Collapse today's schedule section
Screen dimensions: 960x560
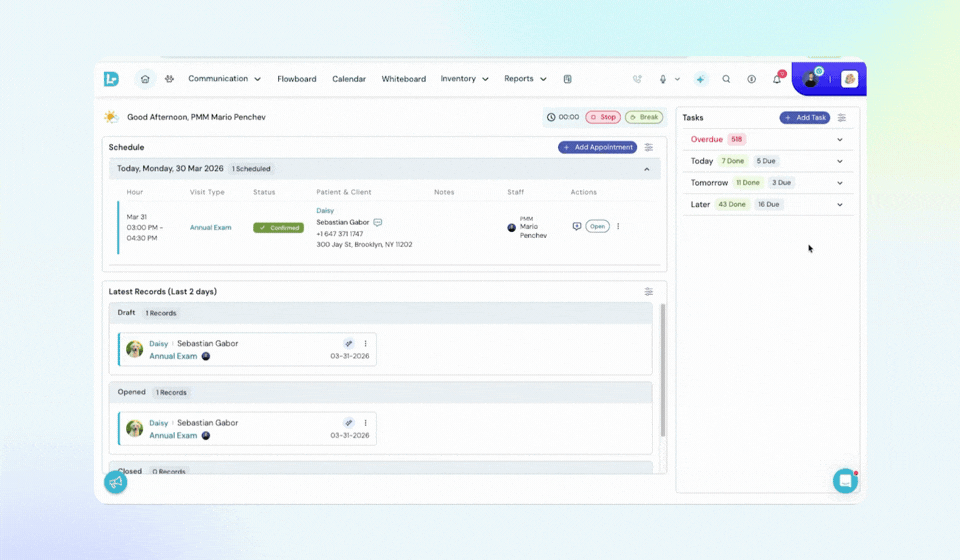[x=646, y=169]
